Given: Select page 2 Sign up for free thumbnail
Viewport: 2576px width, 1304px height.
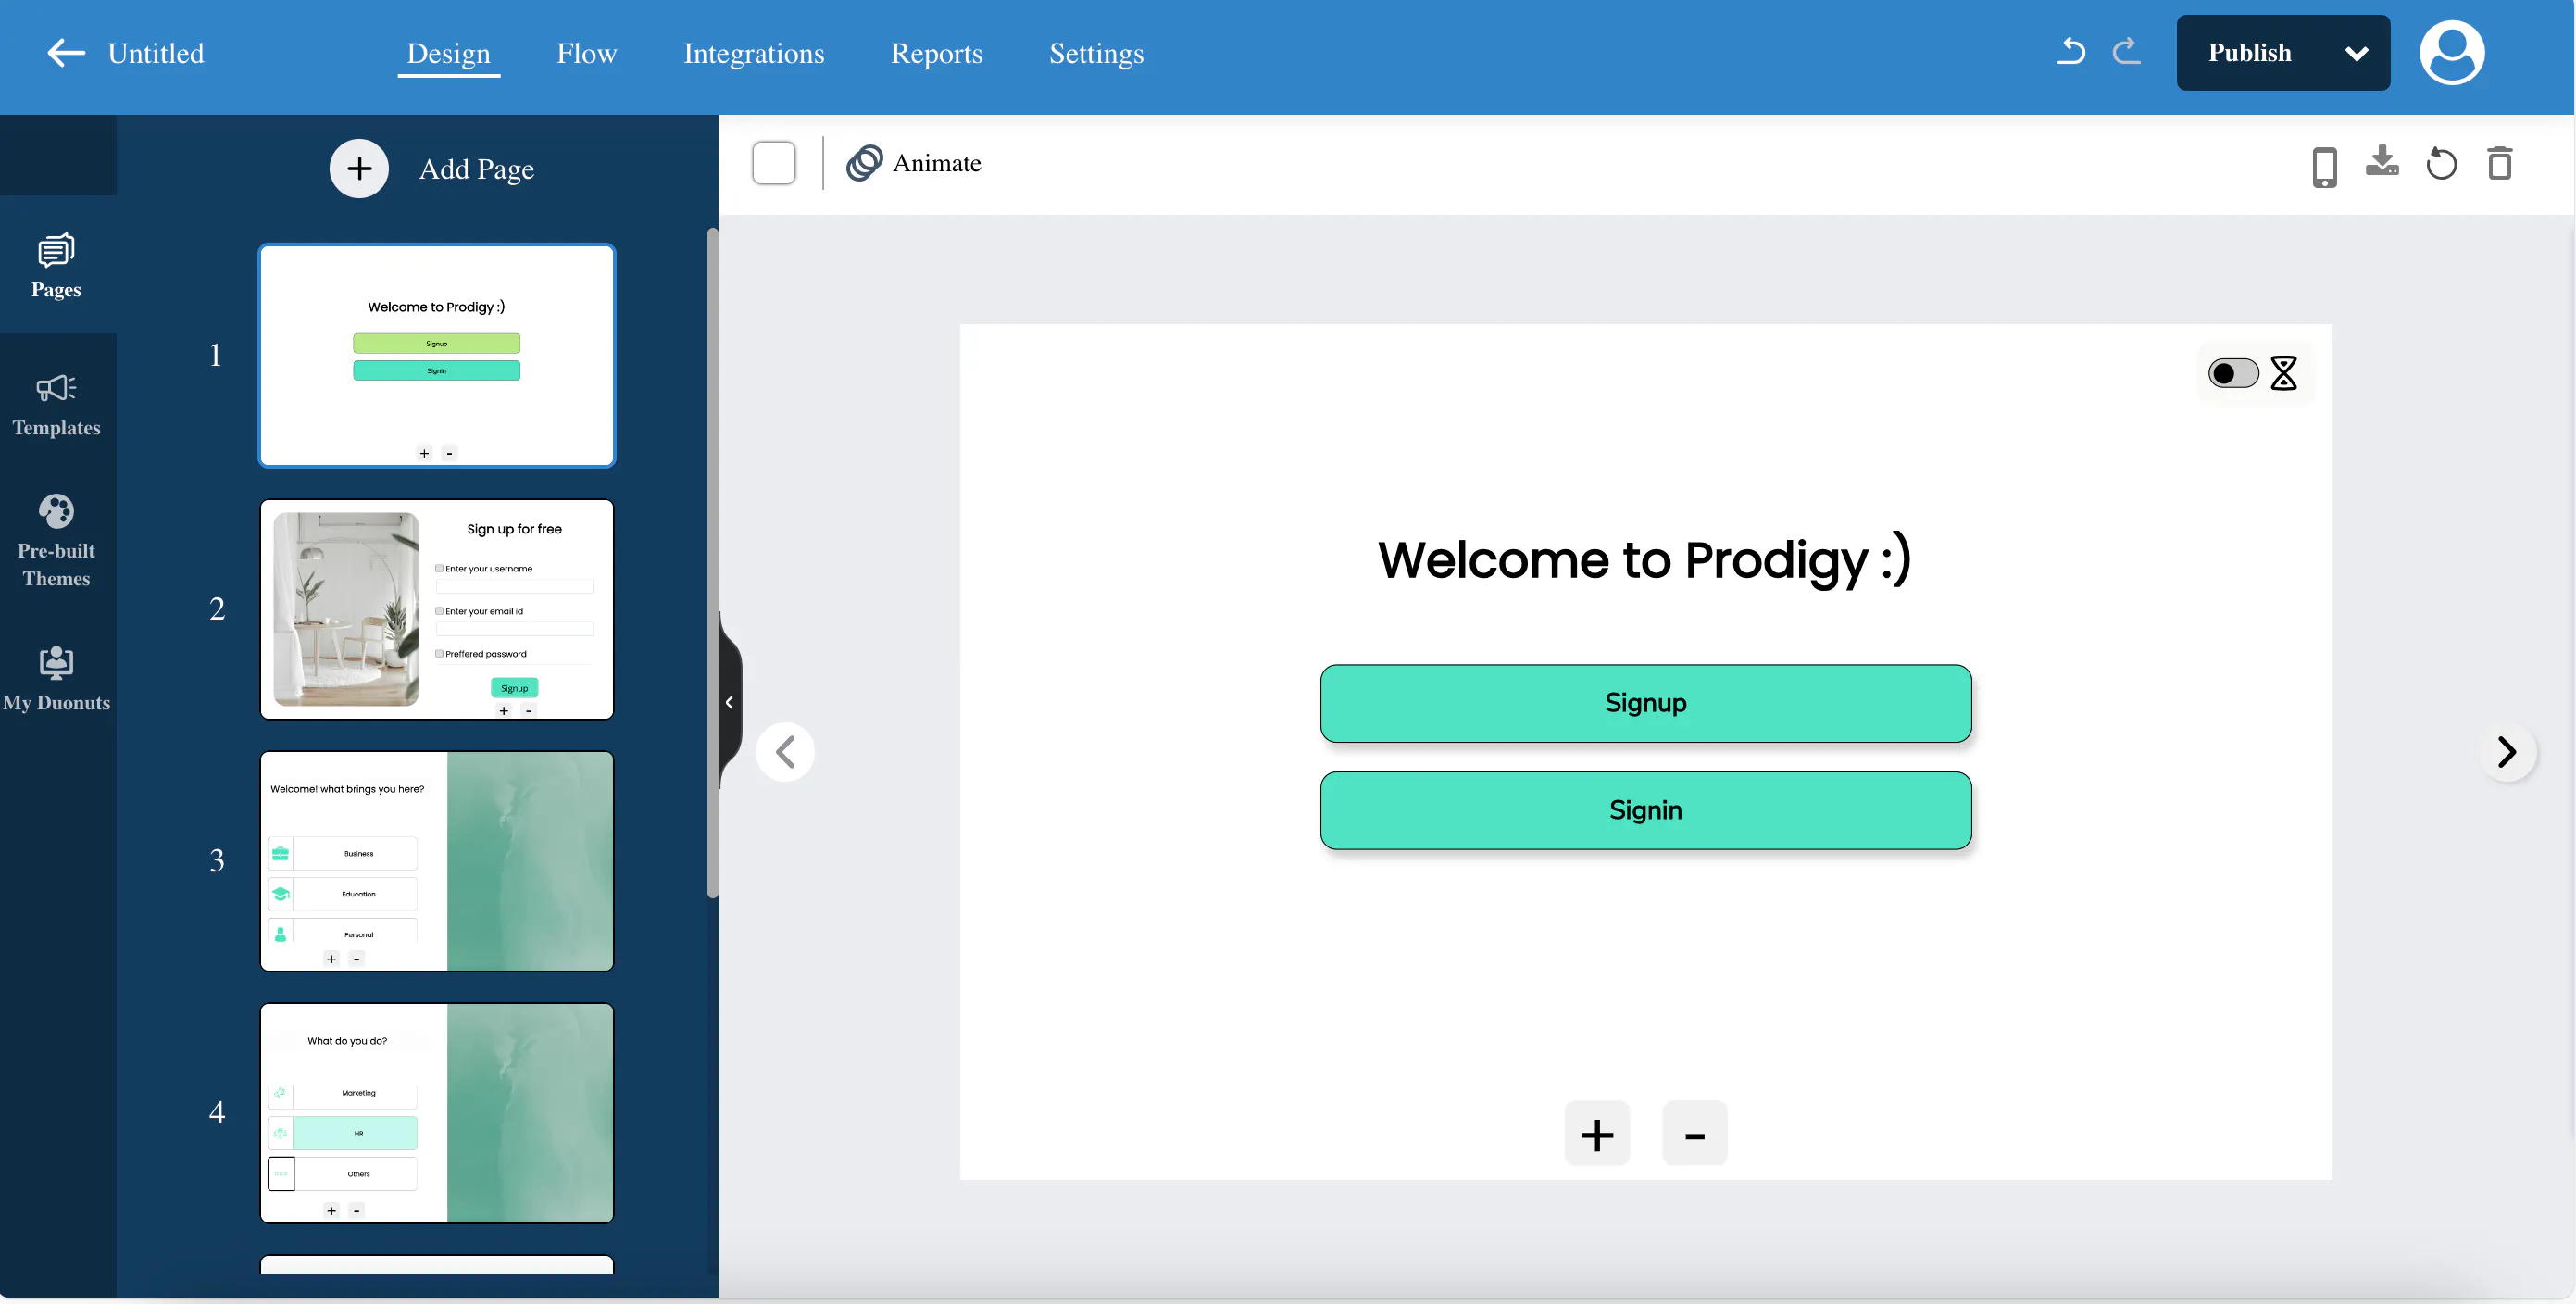Looking at the screenshot, I should click(x=437, y=609).
